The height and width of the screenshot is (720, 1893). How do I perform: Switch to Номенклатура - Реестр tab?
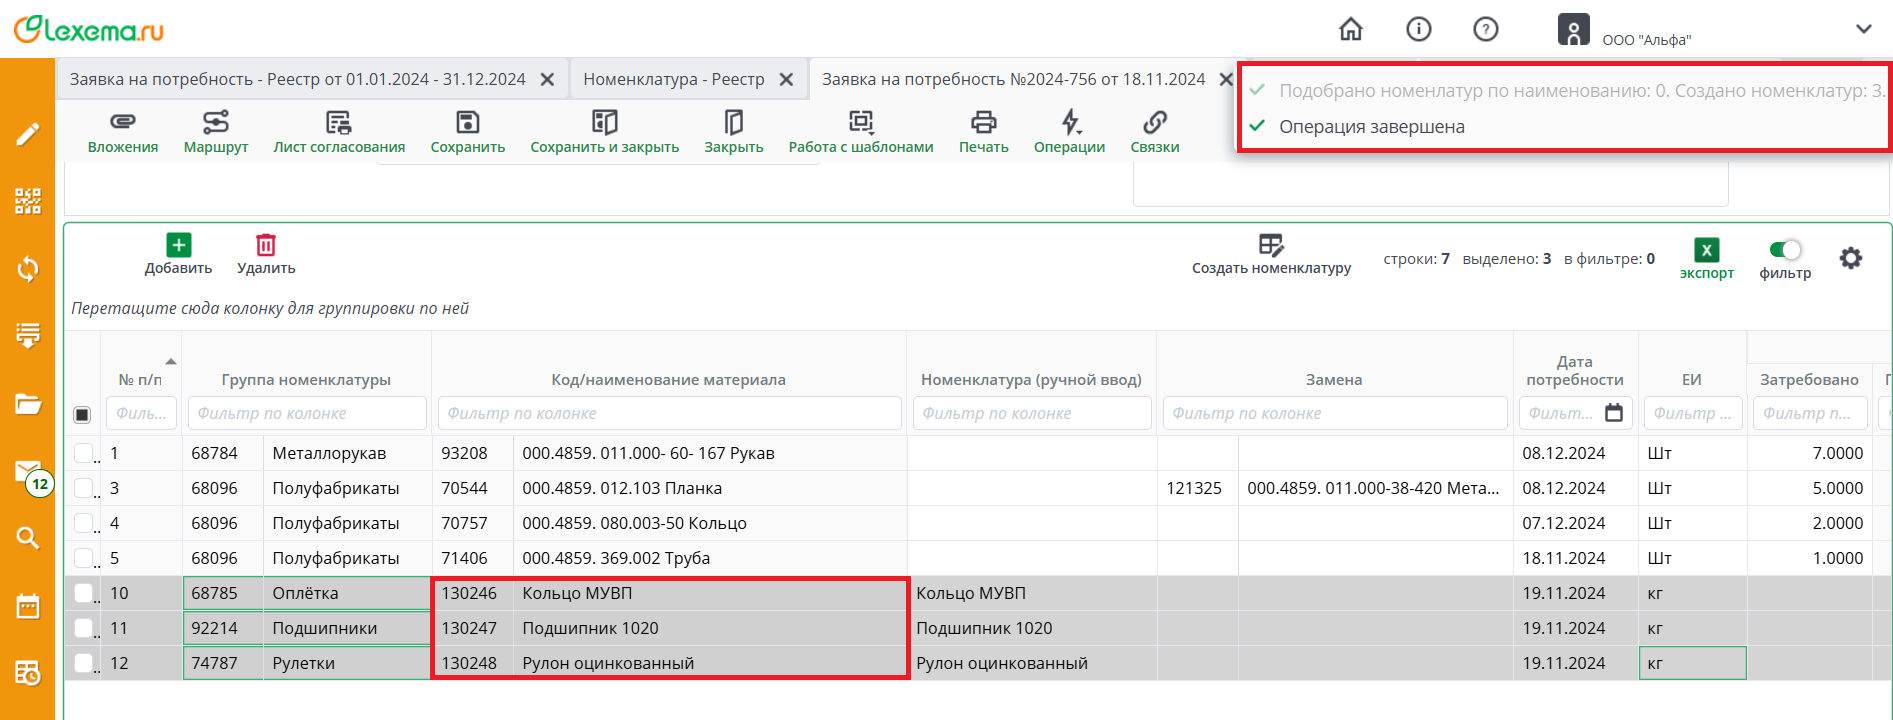point(673,79)
